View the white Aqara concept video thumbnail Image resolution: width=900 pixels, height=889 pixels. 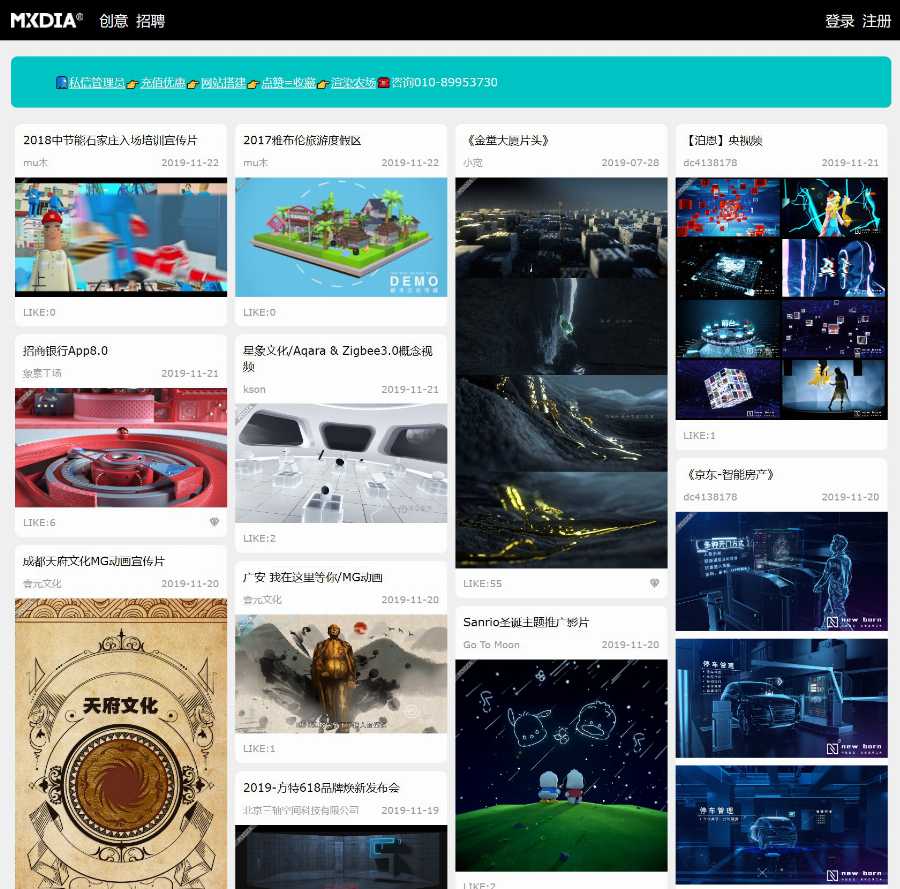coord(341,464)
